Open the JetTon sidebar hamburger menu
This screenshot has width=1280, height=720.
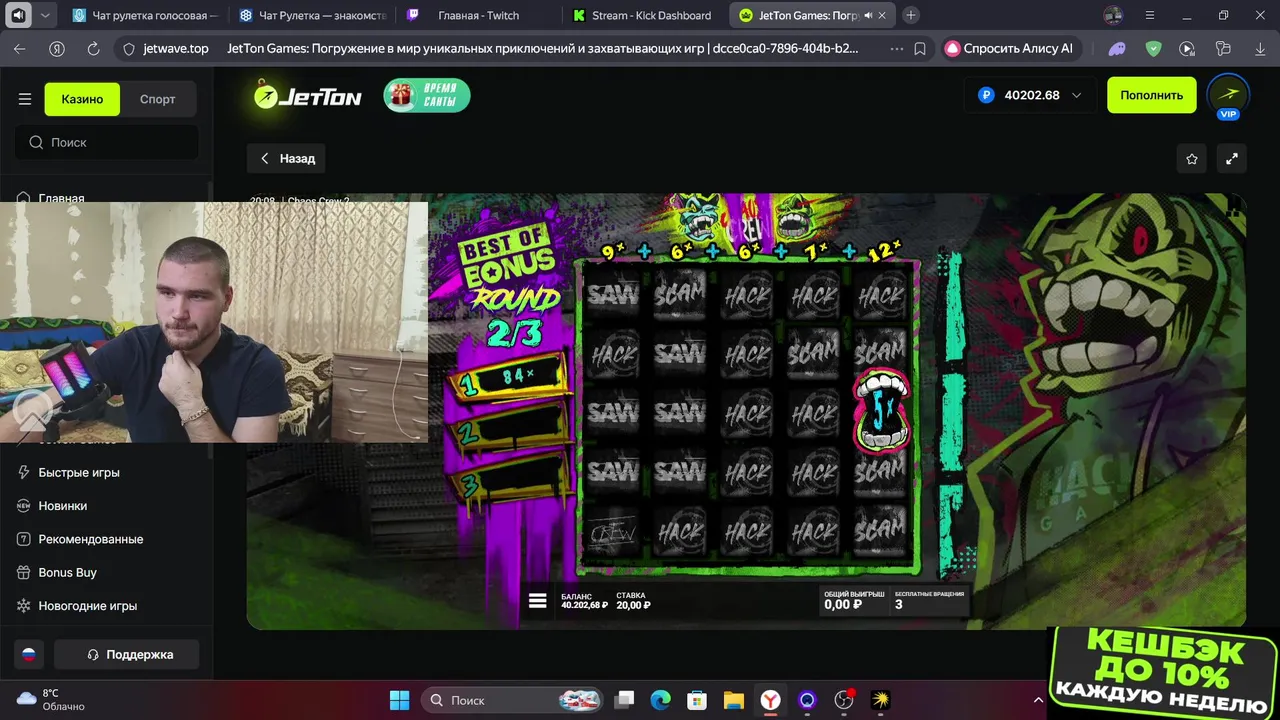click(x=25, y=99)
